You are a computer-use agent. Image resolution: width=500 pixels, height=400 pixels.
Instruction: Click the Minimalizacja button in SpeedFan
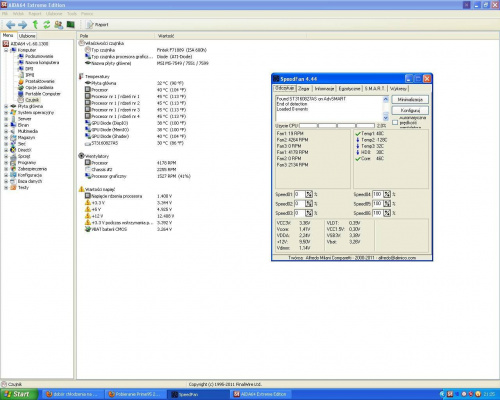[x=410, y=99]
